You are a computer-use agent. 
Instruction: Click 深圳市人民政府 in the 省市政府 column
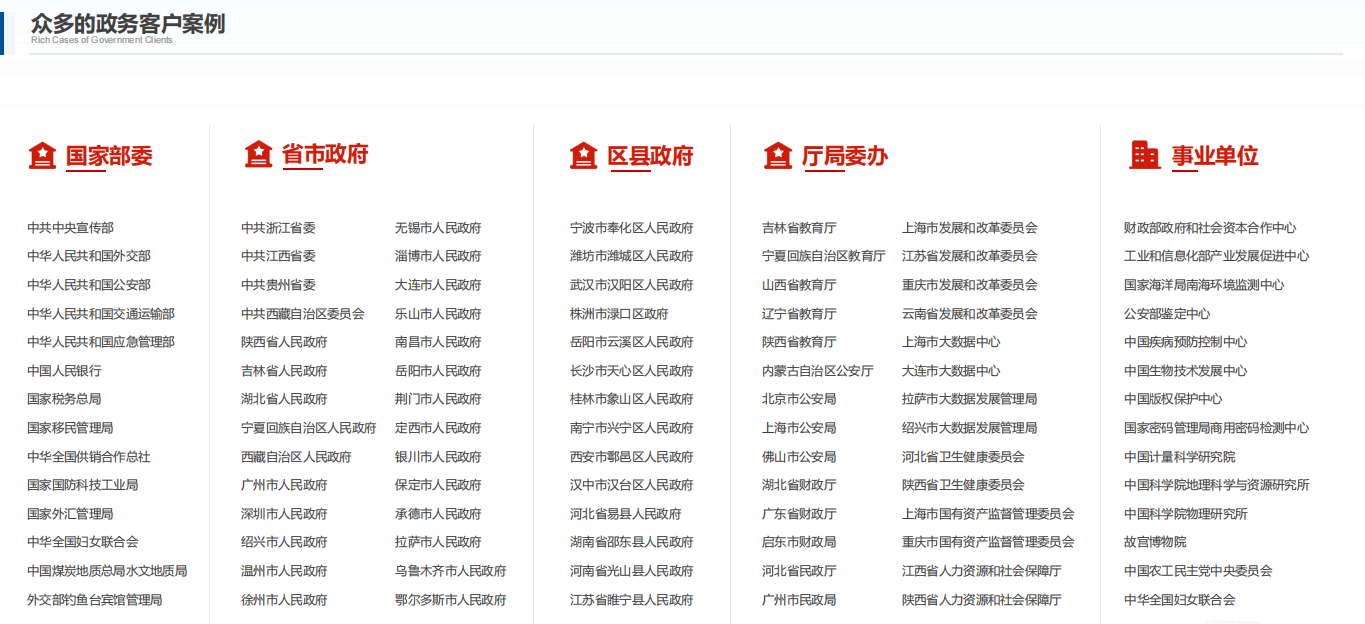click(x=283, y=513)
